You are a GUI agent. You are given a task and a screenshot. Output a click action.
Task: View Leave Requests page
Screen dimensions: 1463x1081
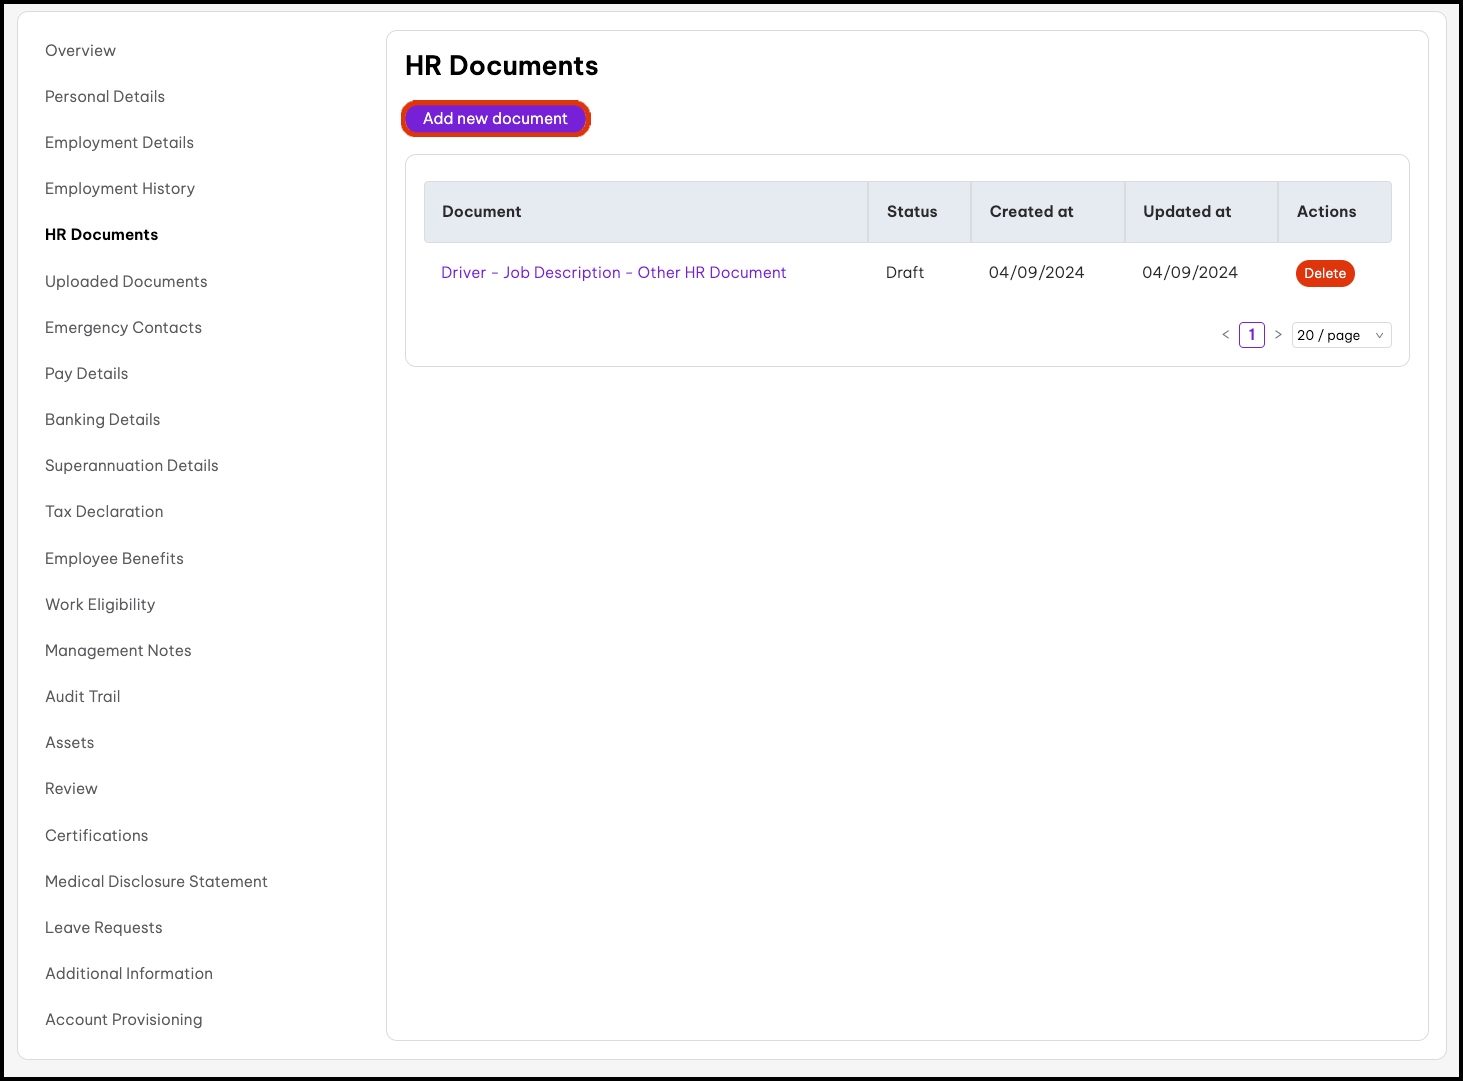[x=103, y=928]
